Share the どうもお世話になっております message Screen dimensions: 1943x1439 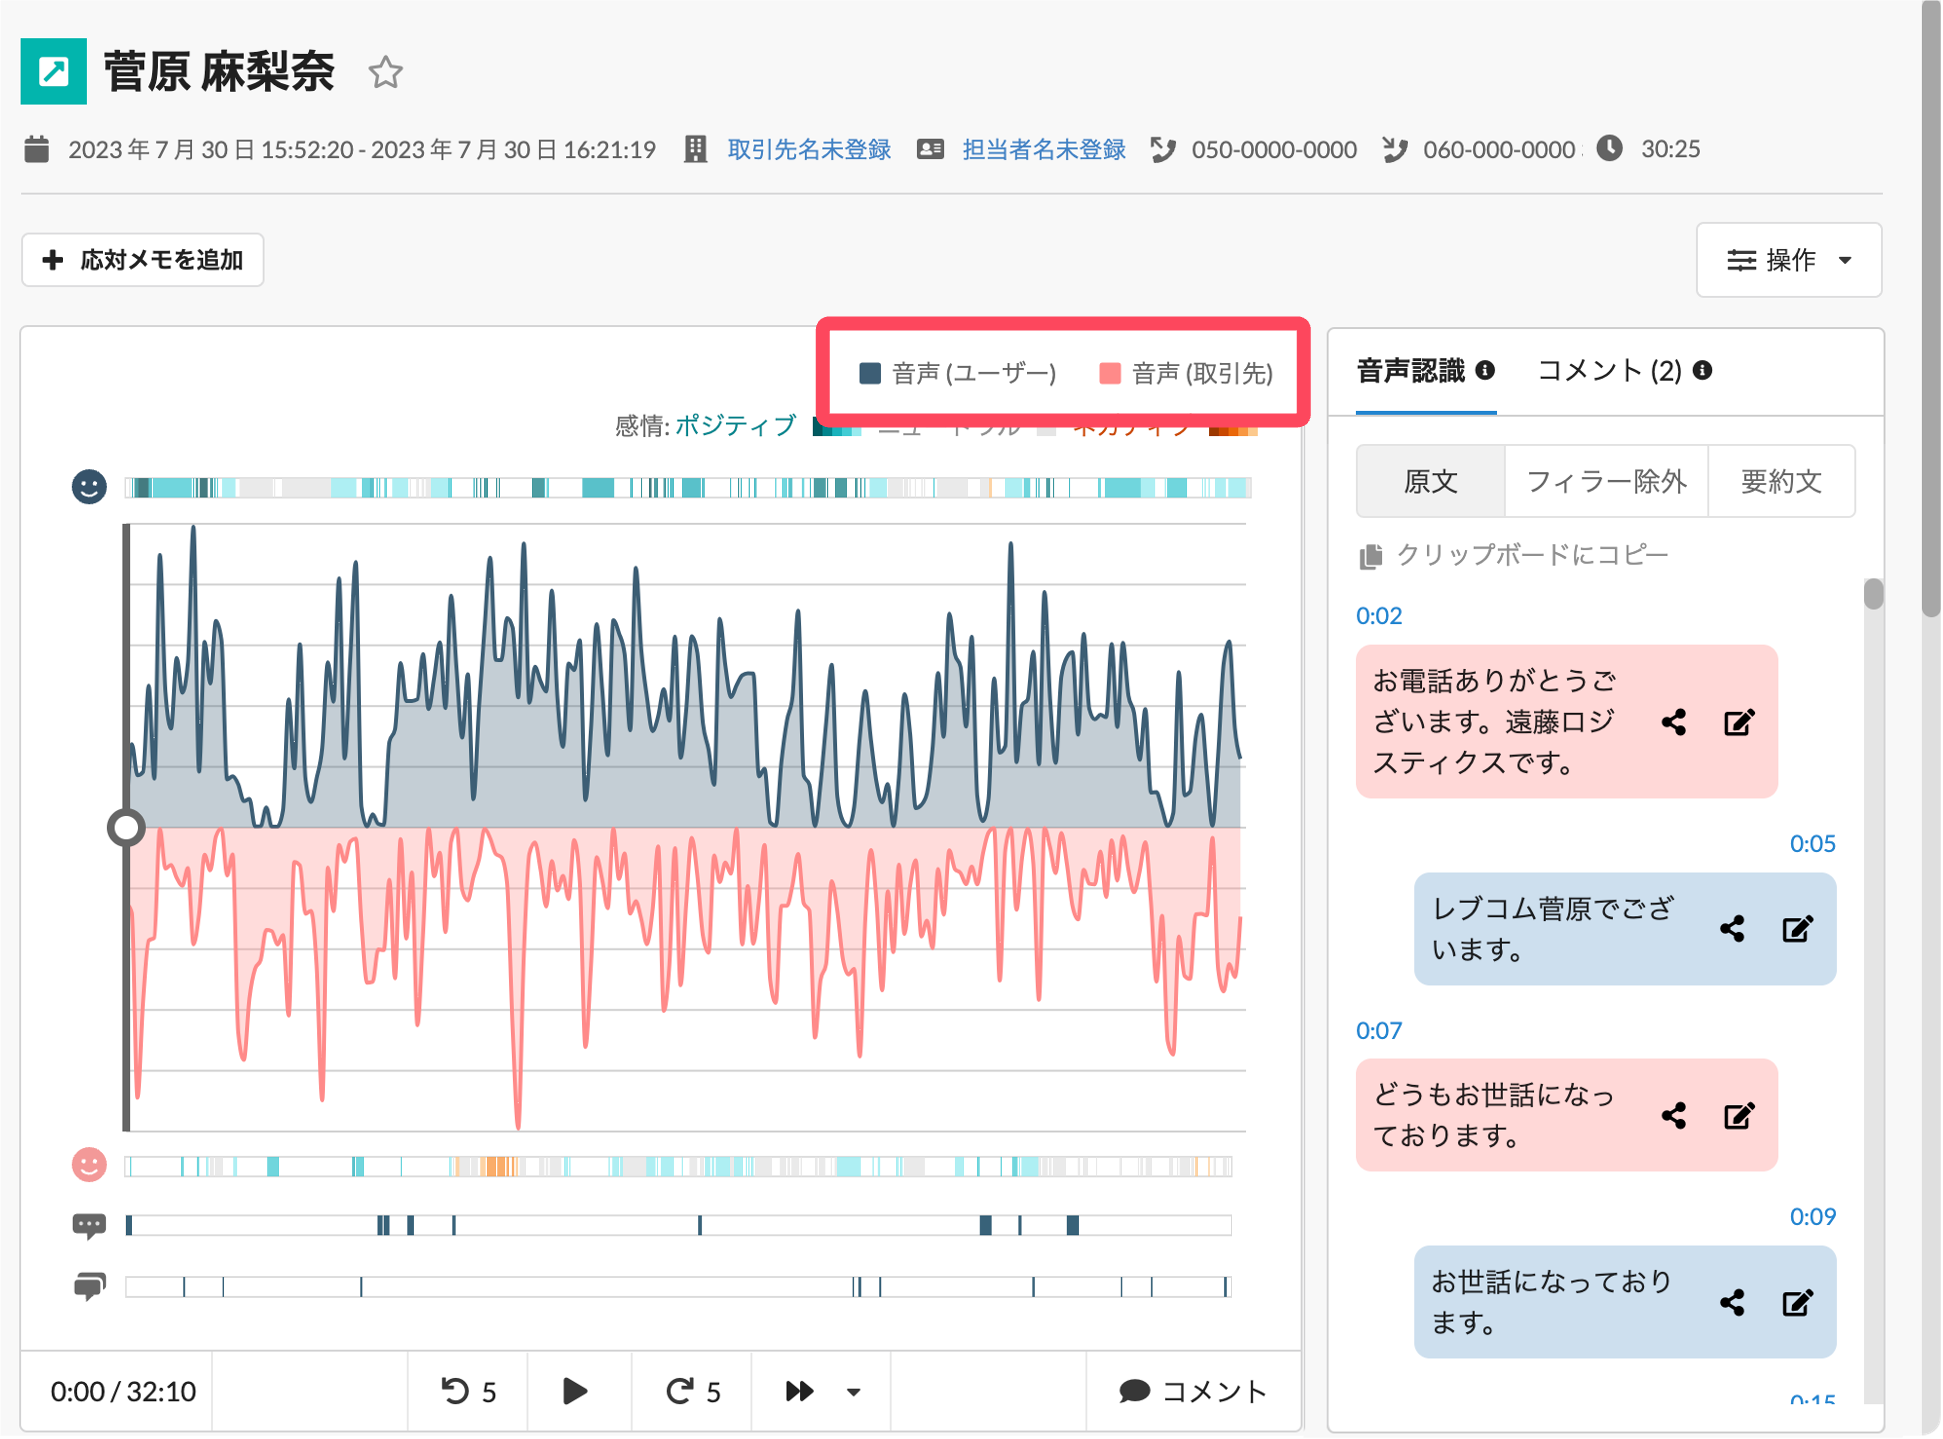coord(1674,1116)
